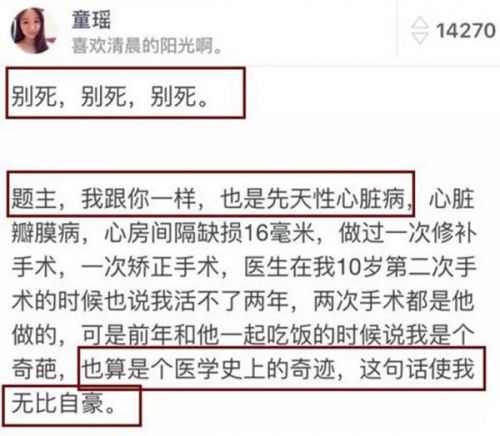Click the boxed text 别死，别死，别死。
Screen dimensions: 500x436
point(110,97)
